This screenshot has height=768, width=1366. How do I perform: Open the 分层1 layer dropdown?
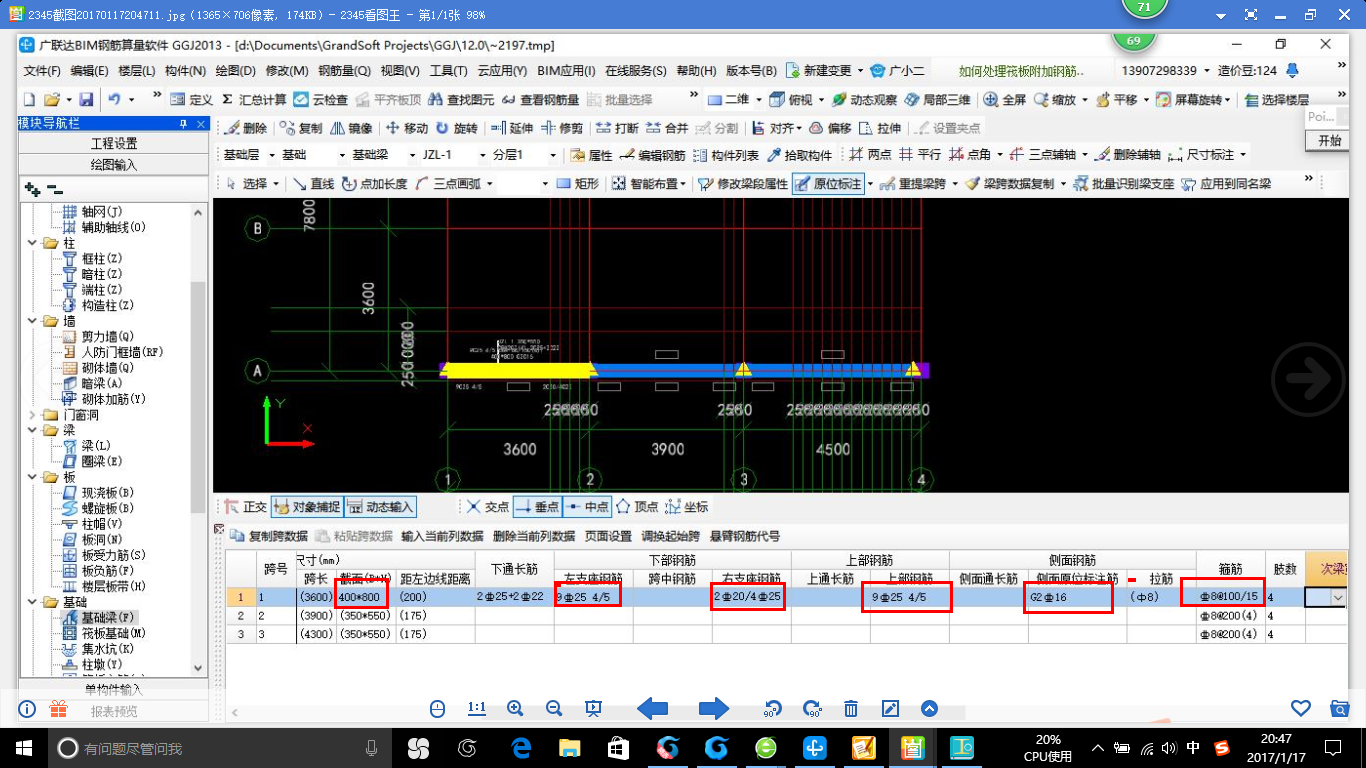pyautogui.click(x=551, y=155)
